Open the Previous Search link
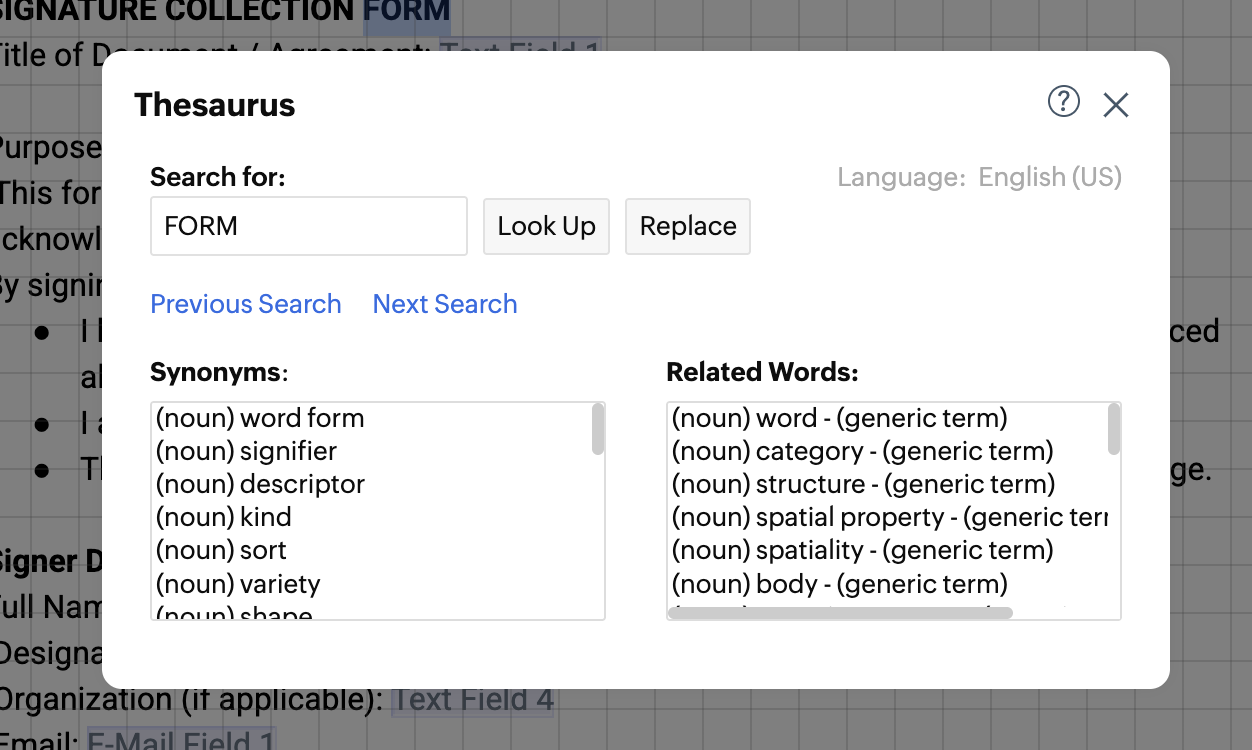Image resolution: width=1252 pixels, height=750 pixels. (246, 304)
